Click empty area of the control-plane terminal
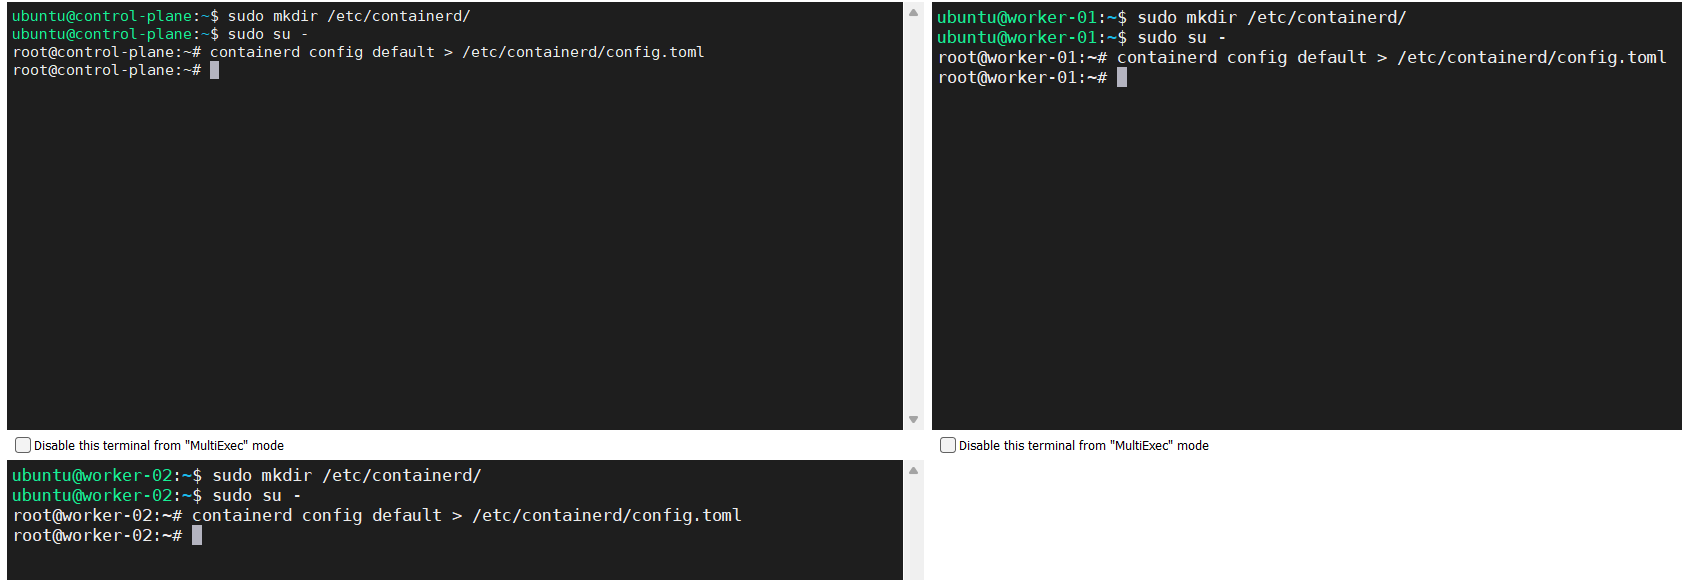Screen dimensions: 1682x580 [450, 250]
